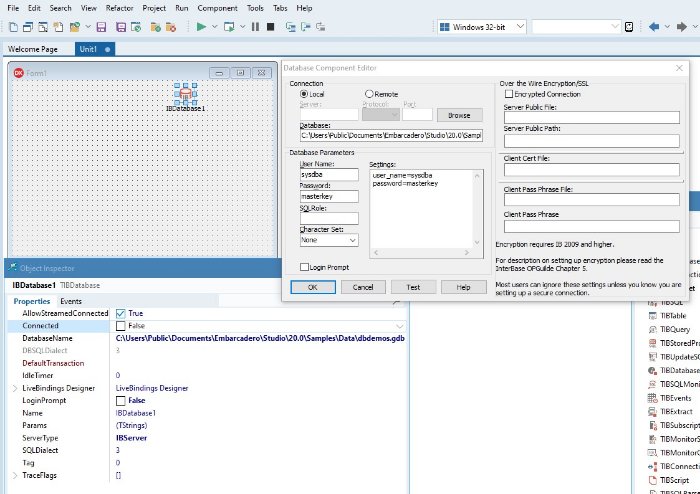Click the device rotate icon beside the empty combo
The image size is (700, 494).
click(629, 27)
